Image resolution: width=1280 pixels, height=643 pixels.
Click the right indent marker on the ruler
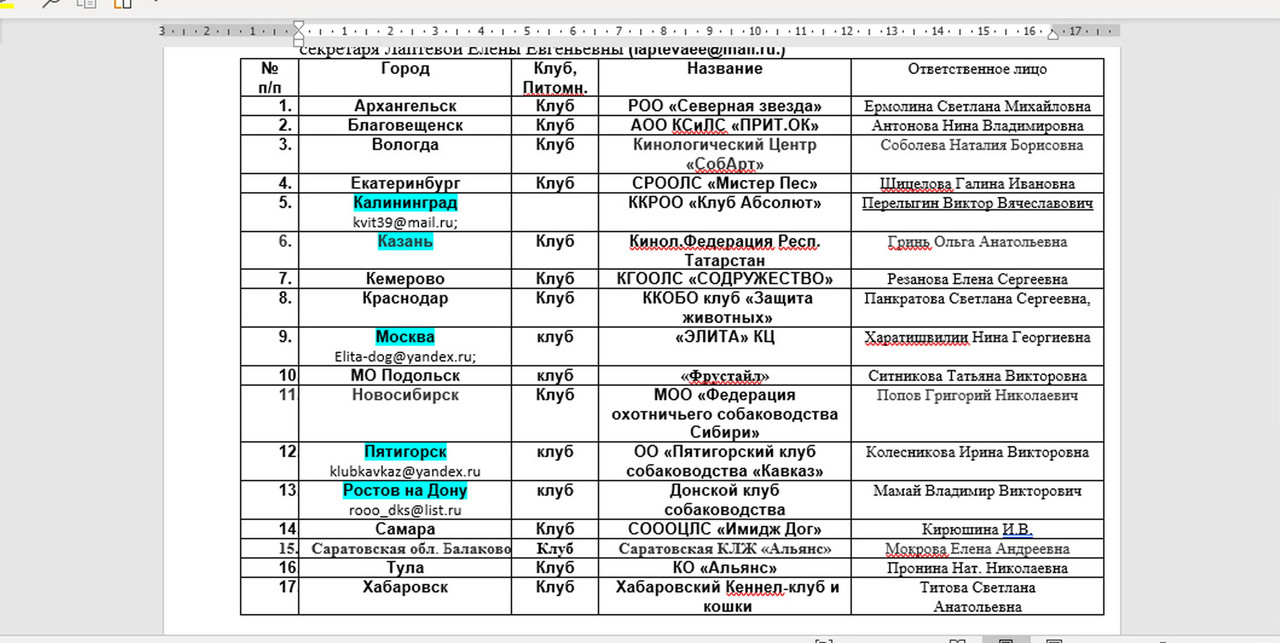coord(1051,33)
